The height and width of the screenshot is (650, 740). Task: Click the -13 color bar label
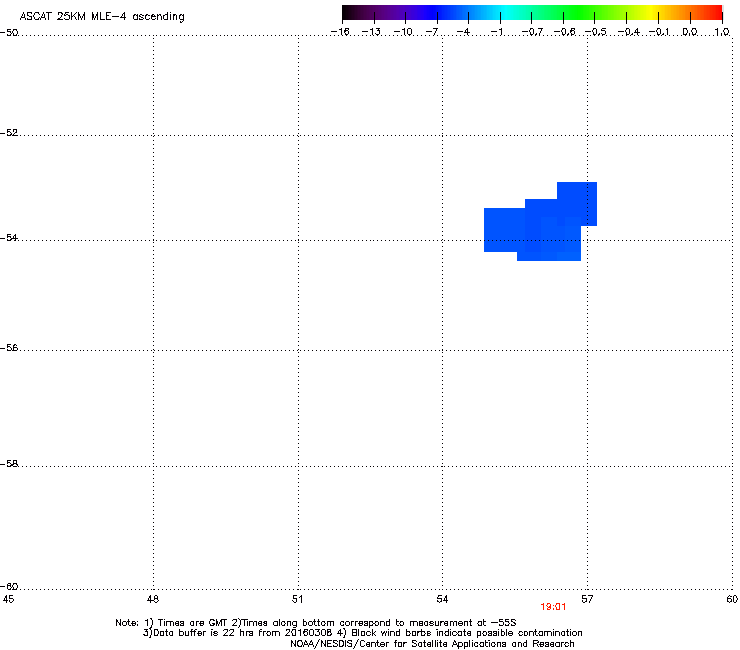[x=371, y=32]
